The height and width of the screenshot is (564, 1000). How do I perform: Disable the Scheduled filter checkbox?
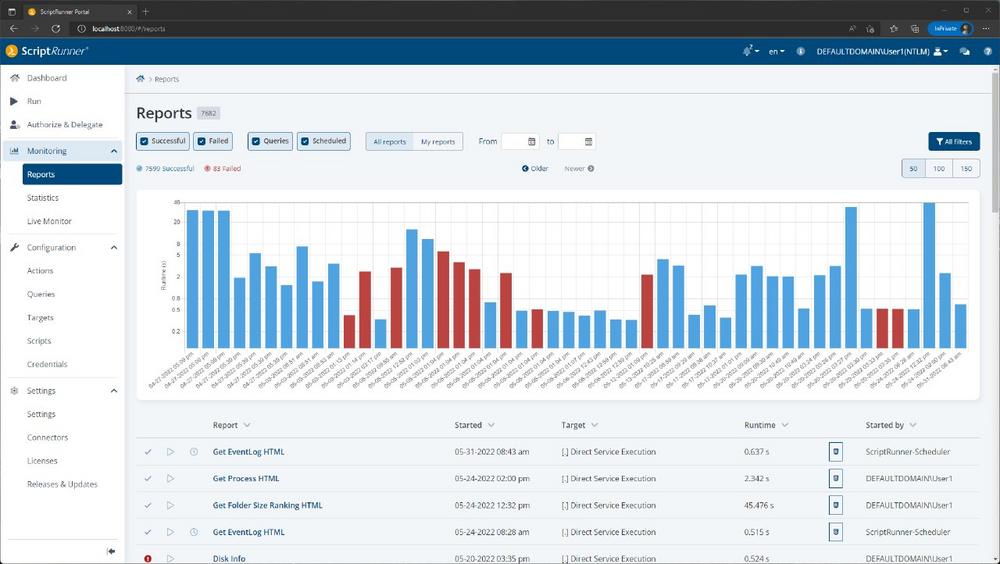pos(304,142)
